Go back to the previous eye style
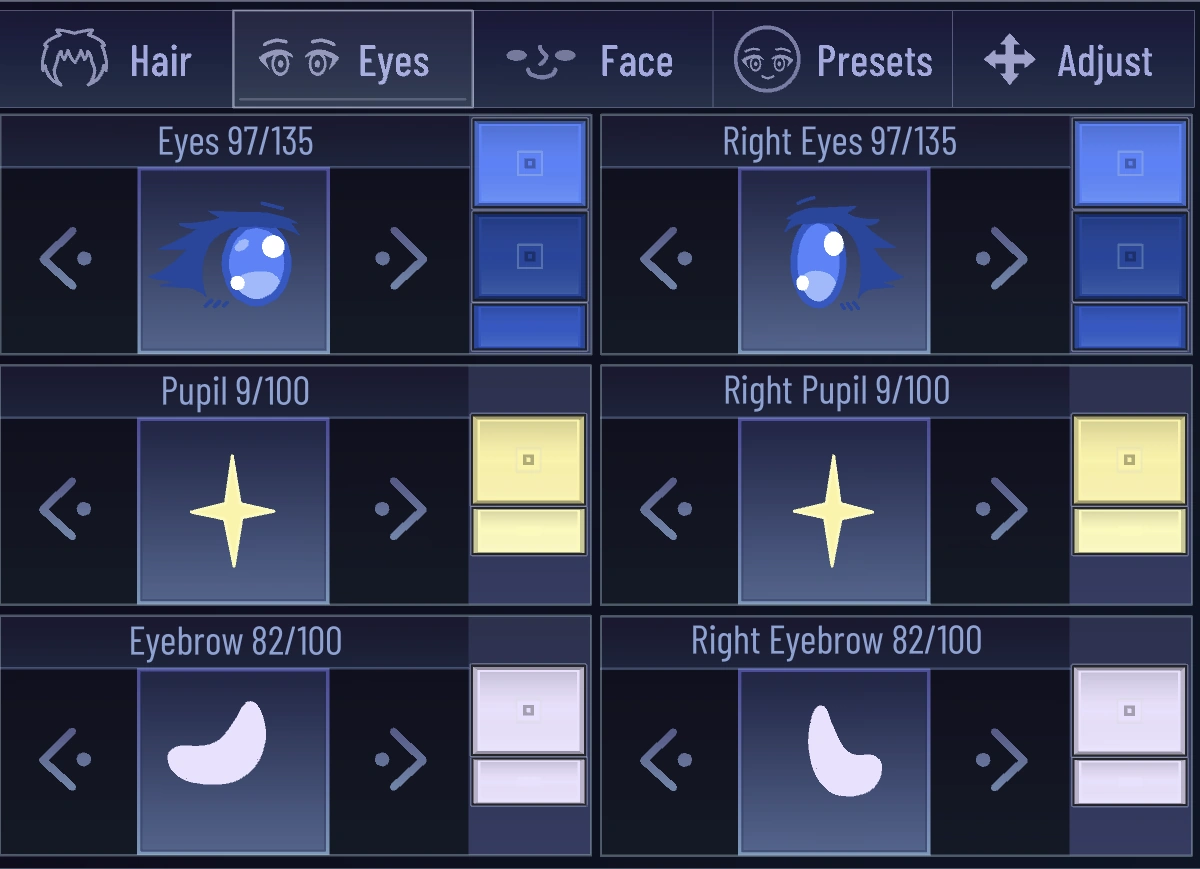Image resolution: width=1200 pixels, height=869 pixels. 66,258
